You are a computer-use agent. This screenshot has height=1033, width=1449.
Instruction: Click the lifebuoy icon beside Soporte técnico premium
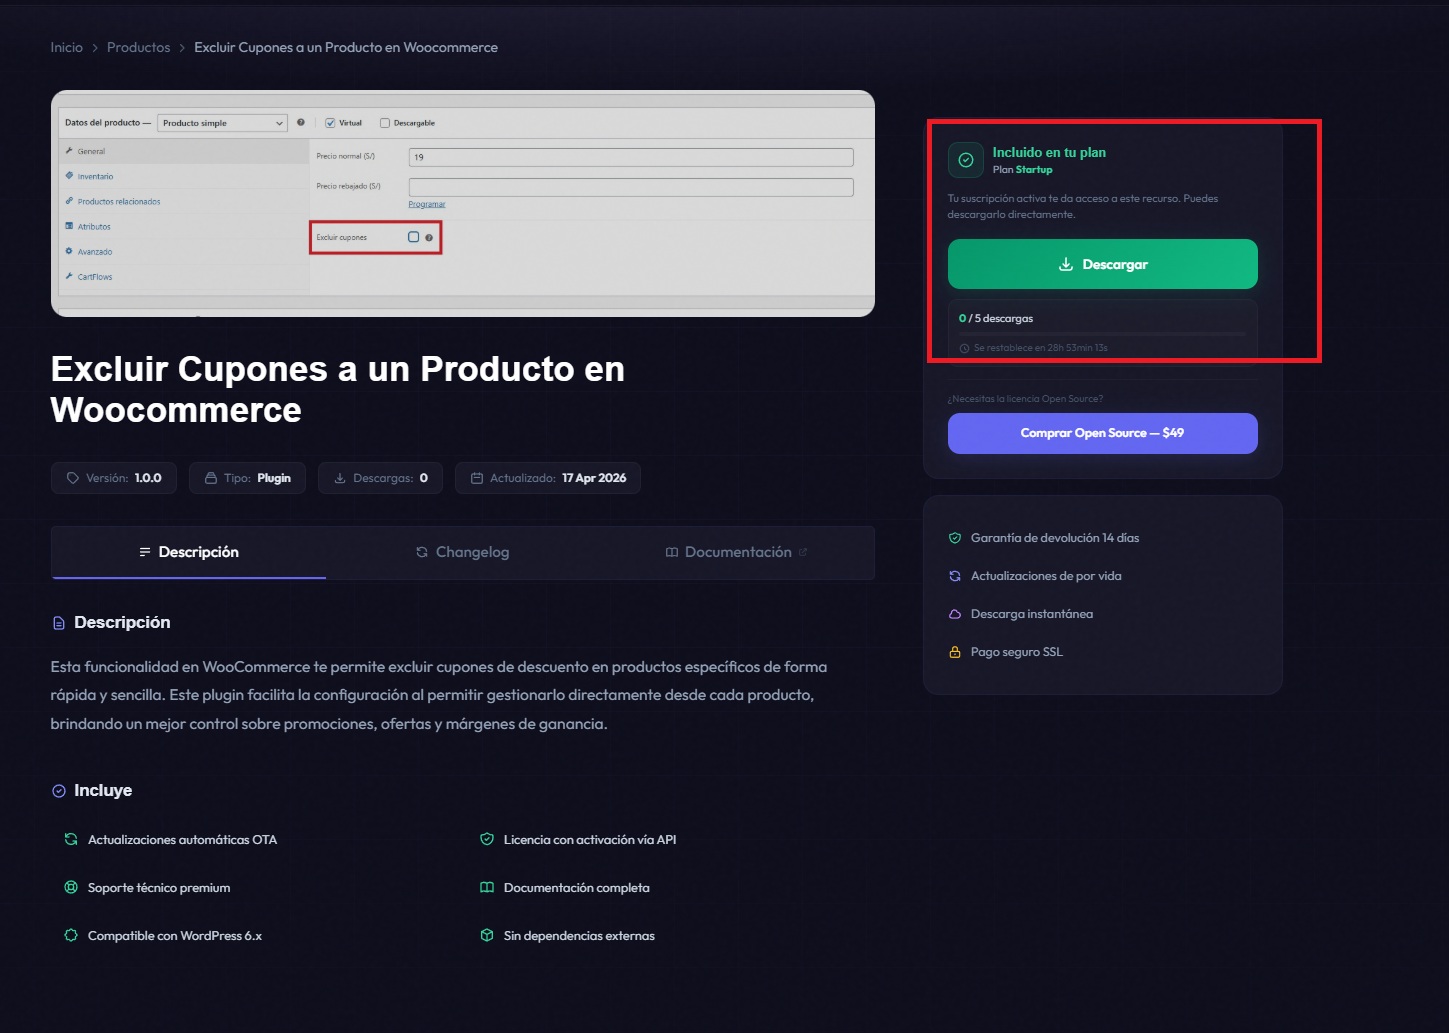pyautogui.click(x=71, y=887)
